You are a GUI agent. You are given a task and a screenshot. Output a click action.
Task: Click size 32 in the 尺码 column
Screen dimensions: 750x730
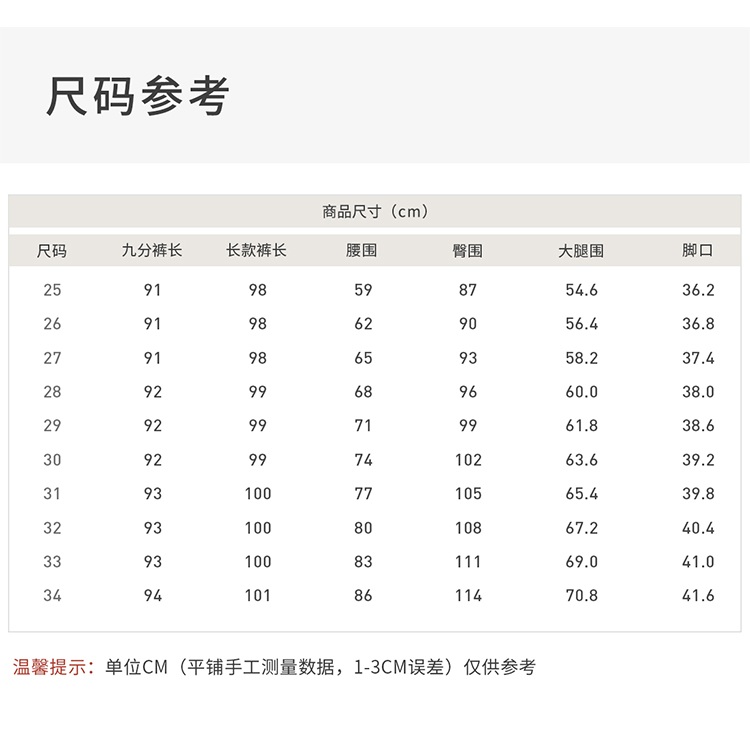pyautogui.click(x=52, y=528)
